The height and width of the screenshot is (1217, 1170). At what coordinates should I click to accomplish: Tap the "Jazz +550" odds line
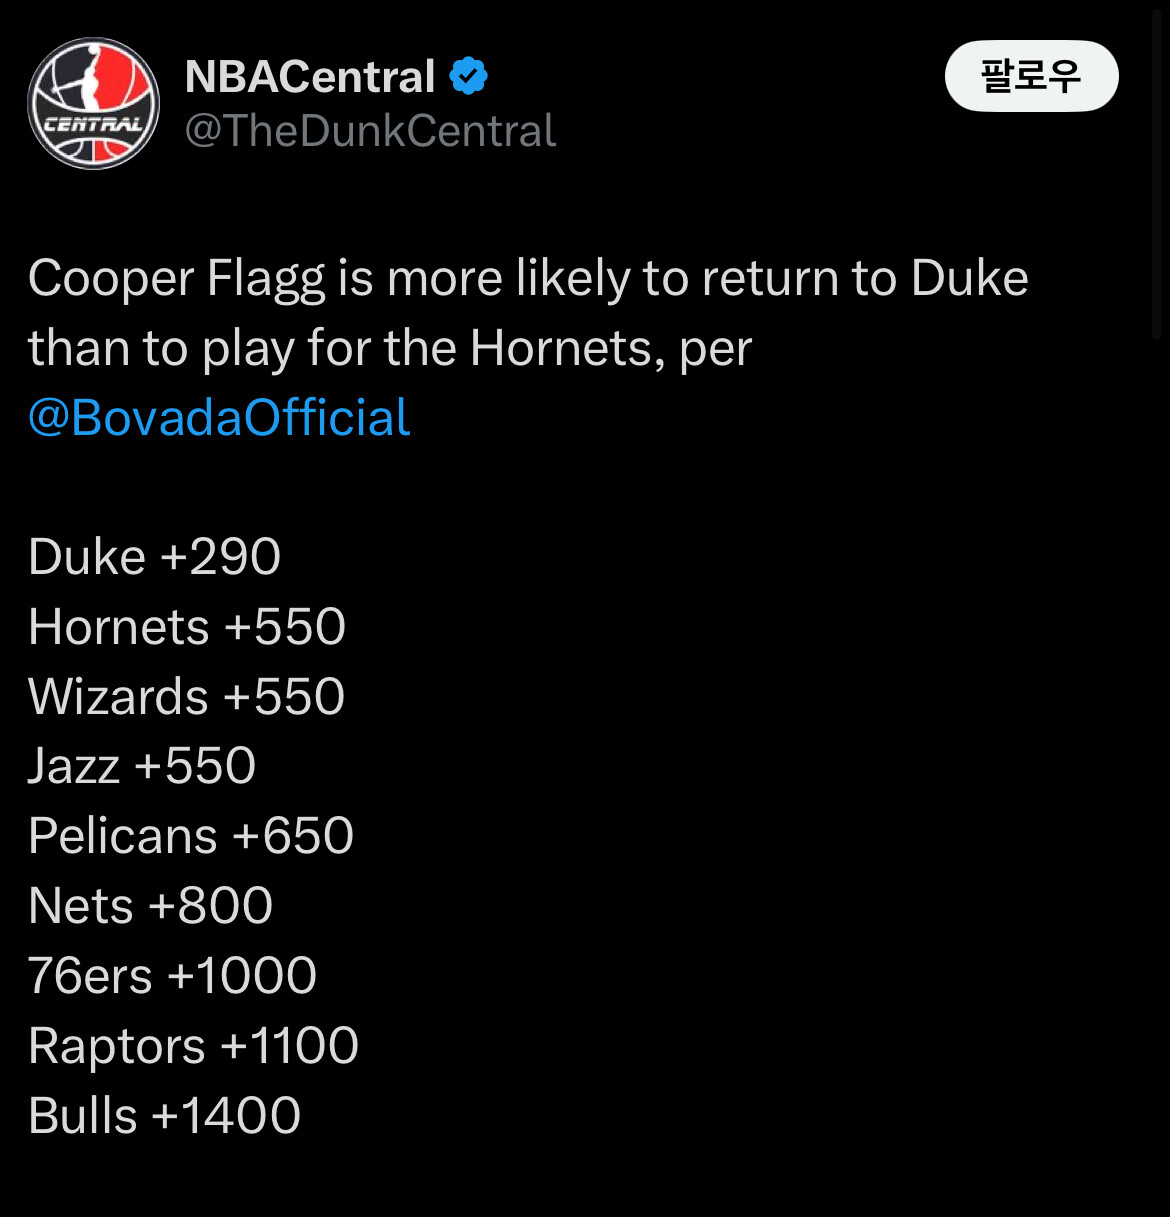click(142, 766)
